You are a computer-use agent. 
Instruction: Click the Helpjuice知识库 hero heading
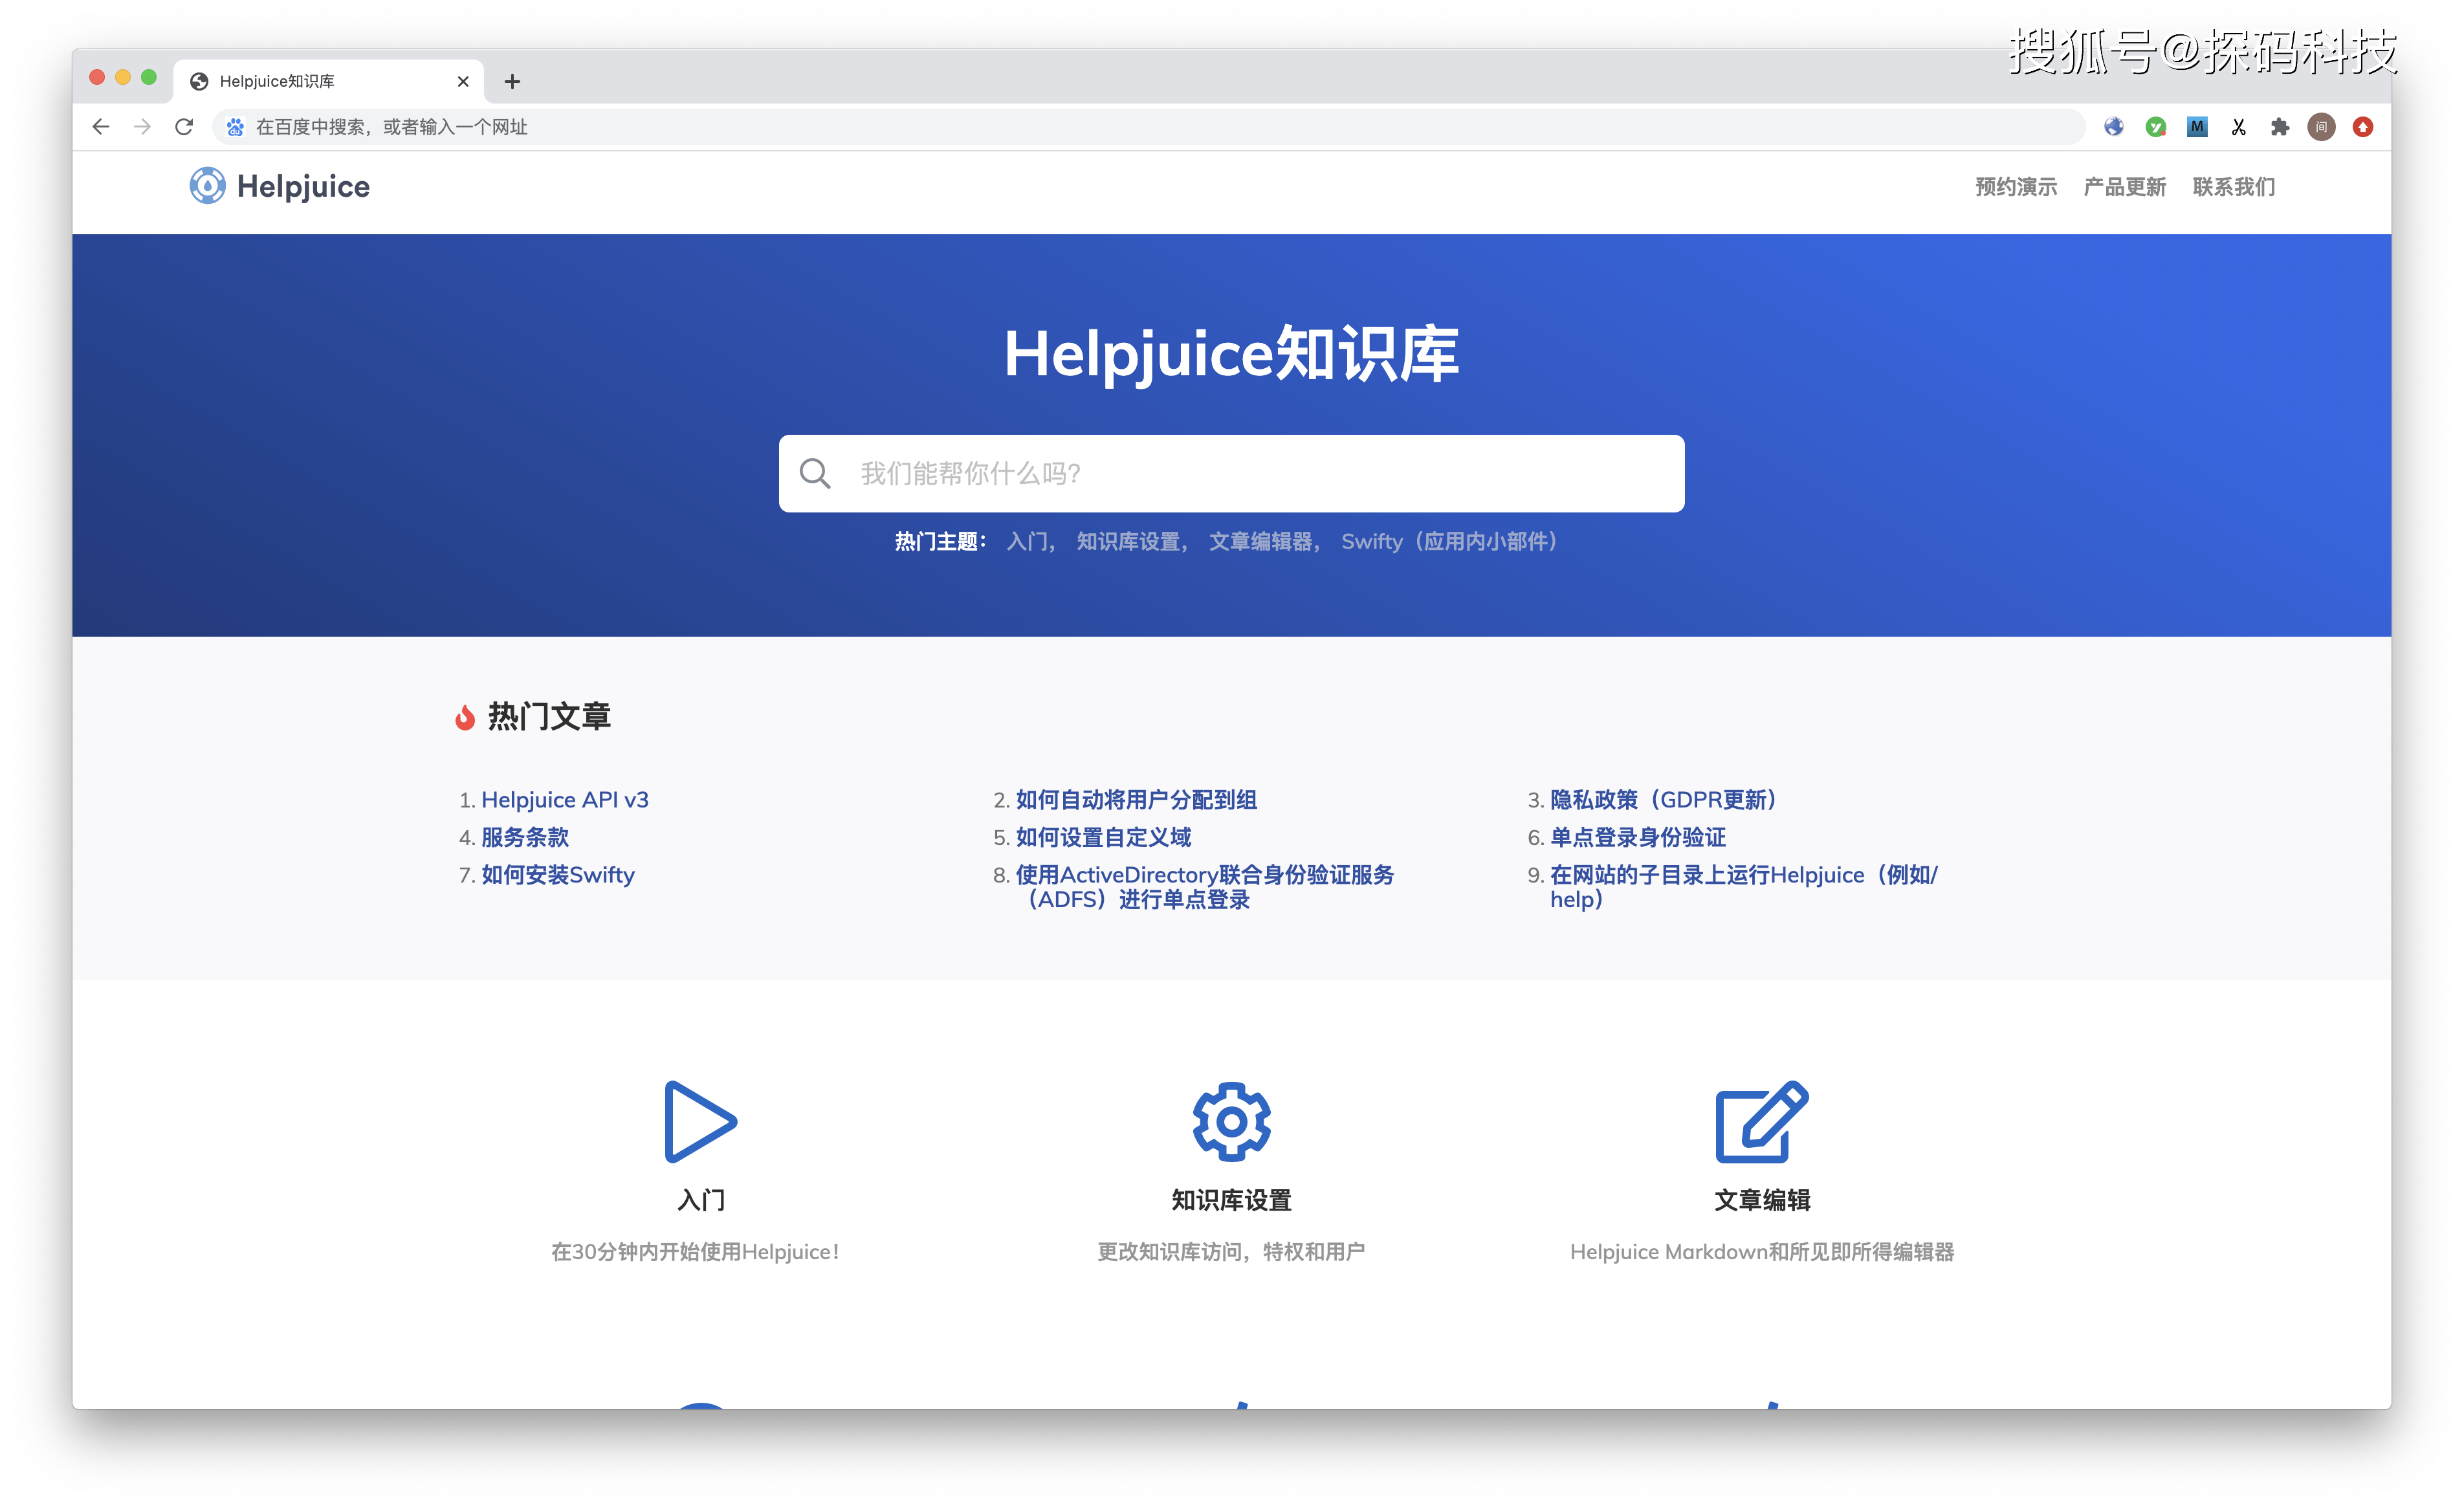click(1232, 354)
